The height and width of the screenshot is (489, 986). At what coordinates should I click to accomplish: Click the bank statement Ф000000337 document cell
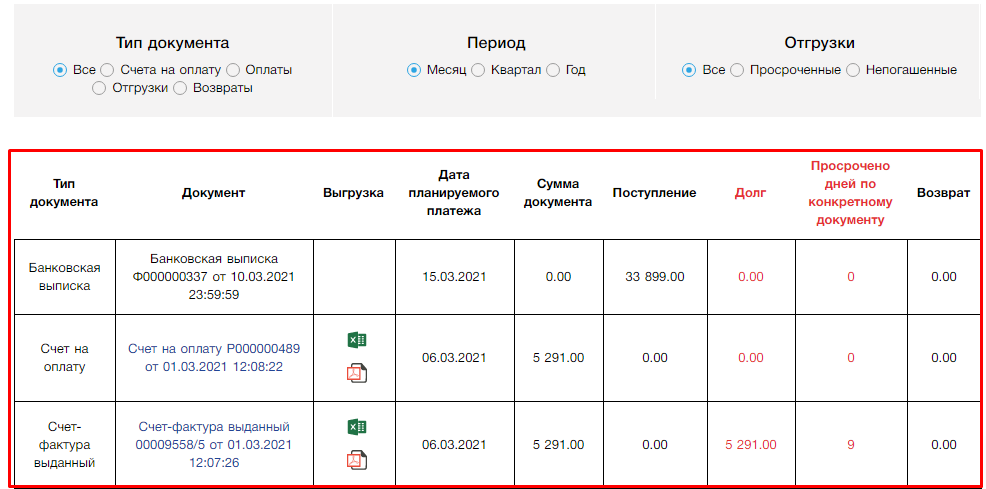coord(214,277)
